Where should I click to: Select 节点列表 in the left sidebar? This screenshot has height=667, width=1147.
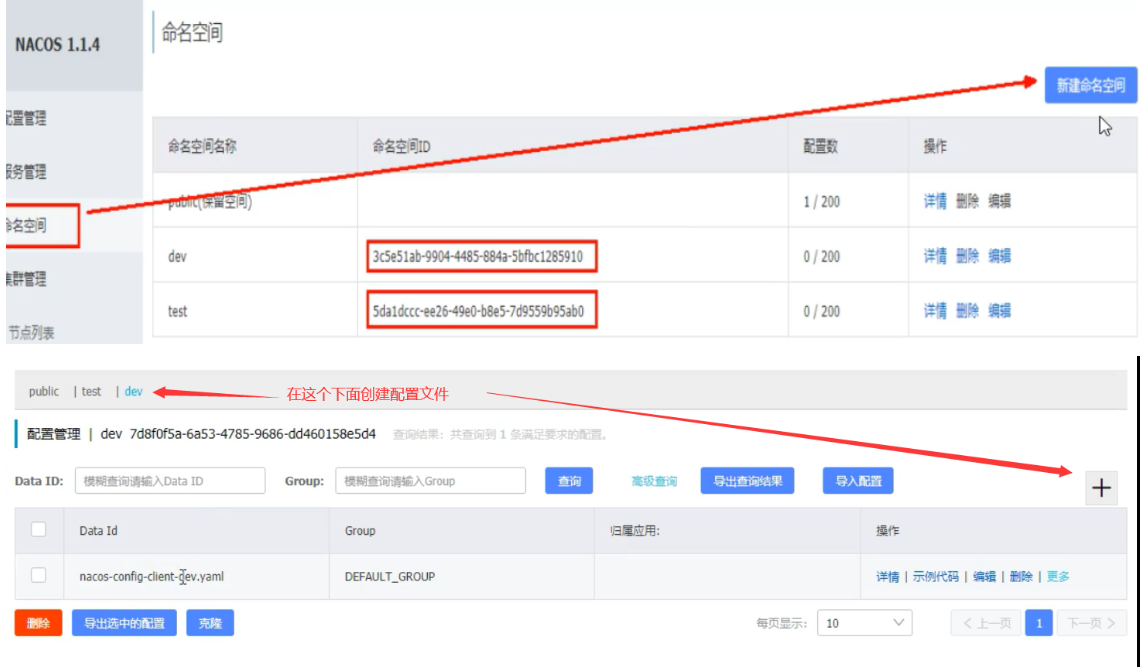[31, 333]
